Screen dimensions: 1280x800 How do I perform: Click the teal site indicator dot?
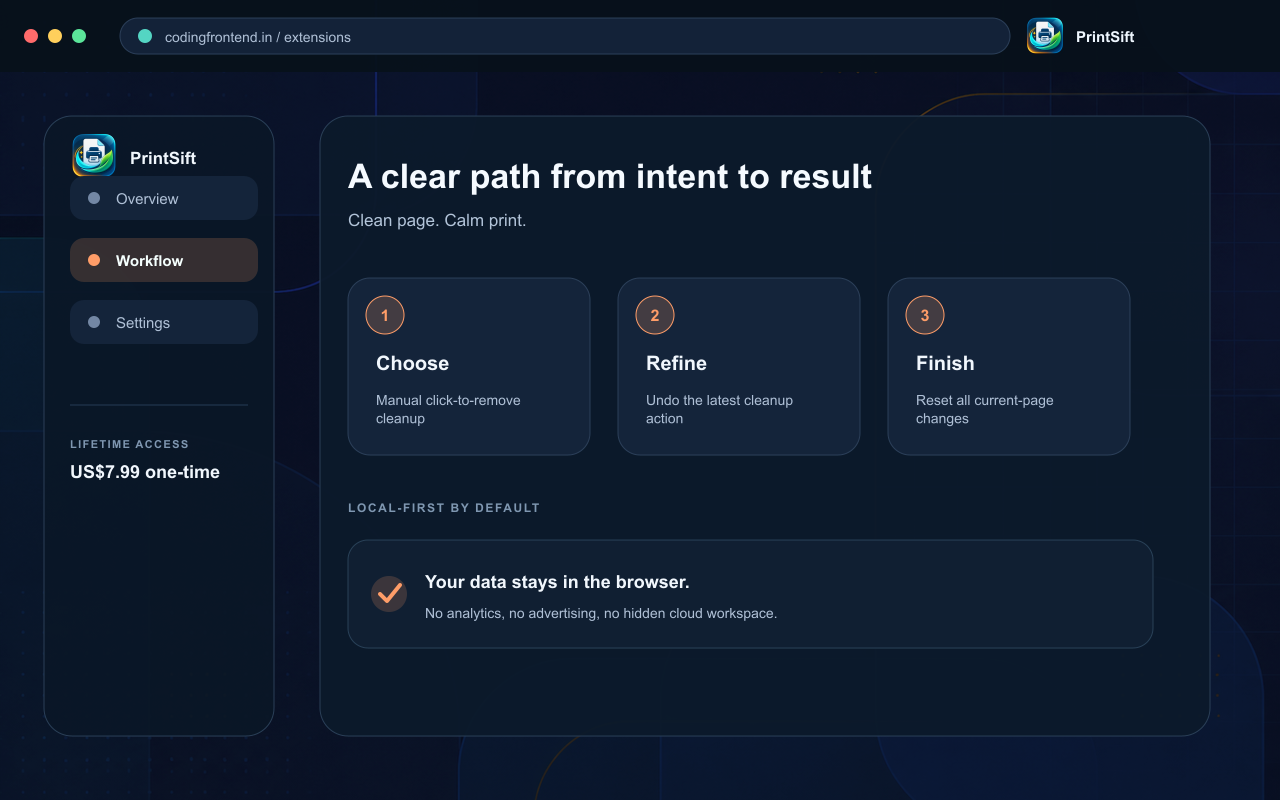click(145, 36)
